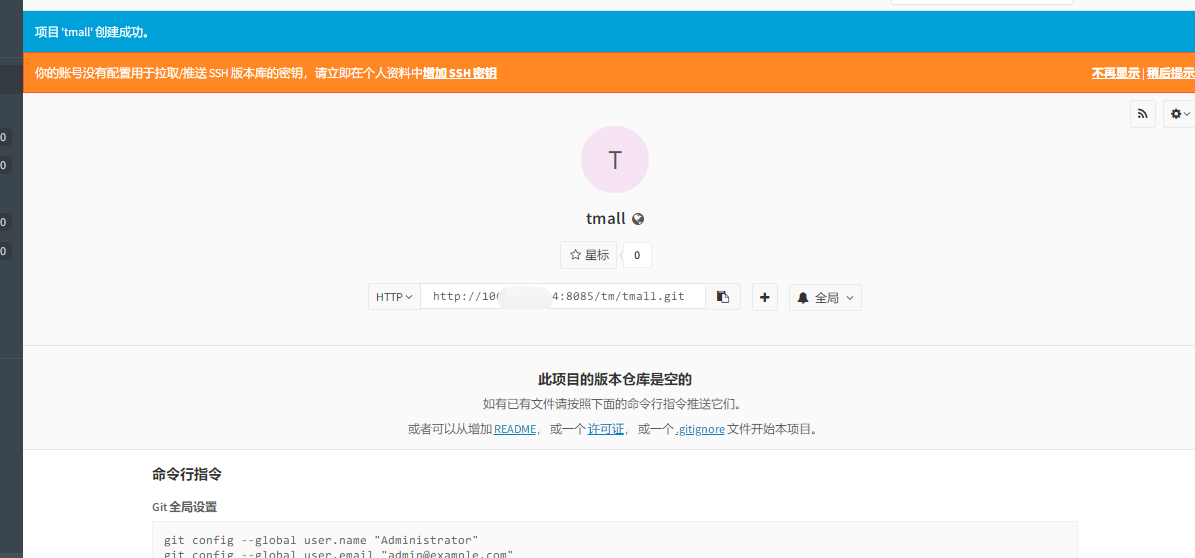Image resolution: width=1195 pixels, height=558 pixels.
Task: Click 不再显示 to dismiss warning
Action: tap(1116, 73)
